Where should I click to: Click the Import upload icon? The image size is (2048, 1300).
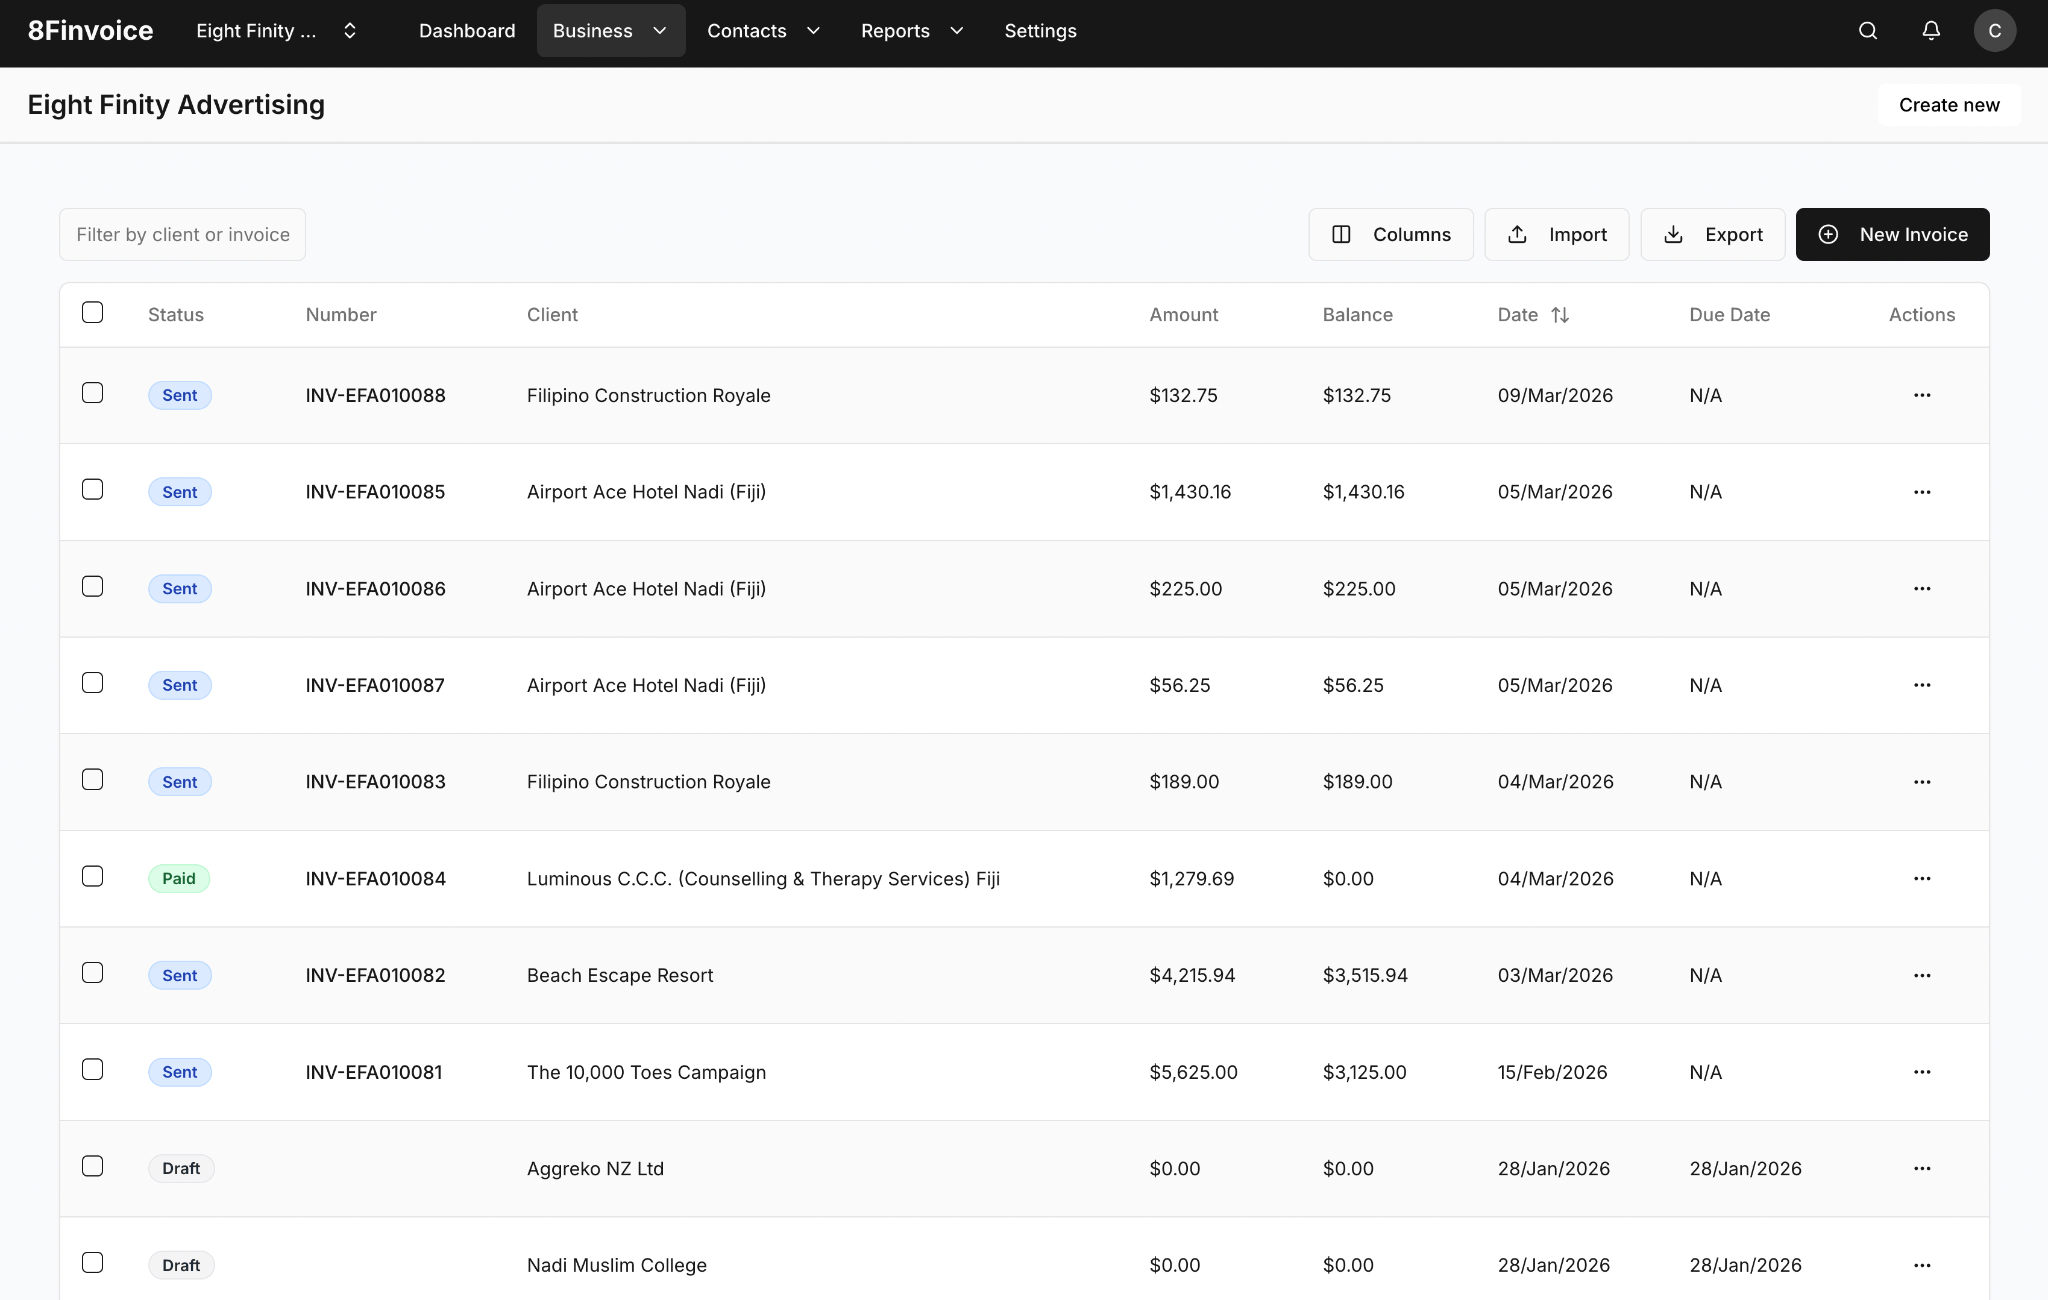tap(1518, 234)
